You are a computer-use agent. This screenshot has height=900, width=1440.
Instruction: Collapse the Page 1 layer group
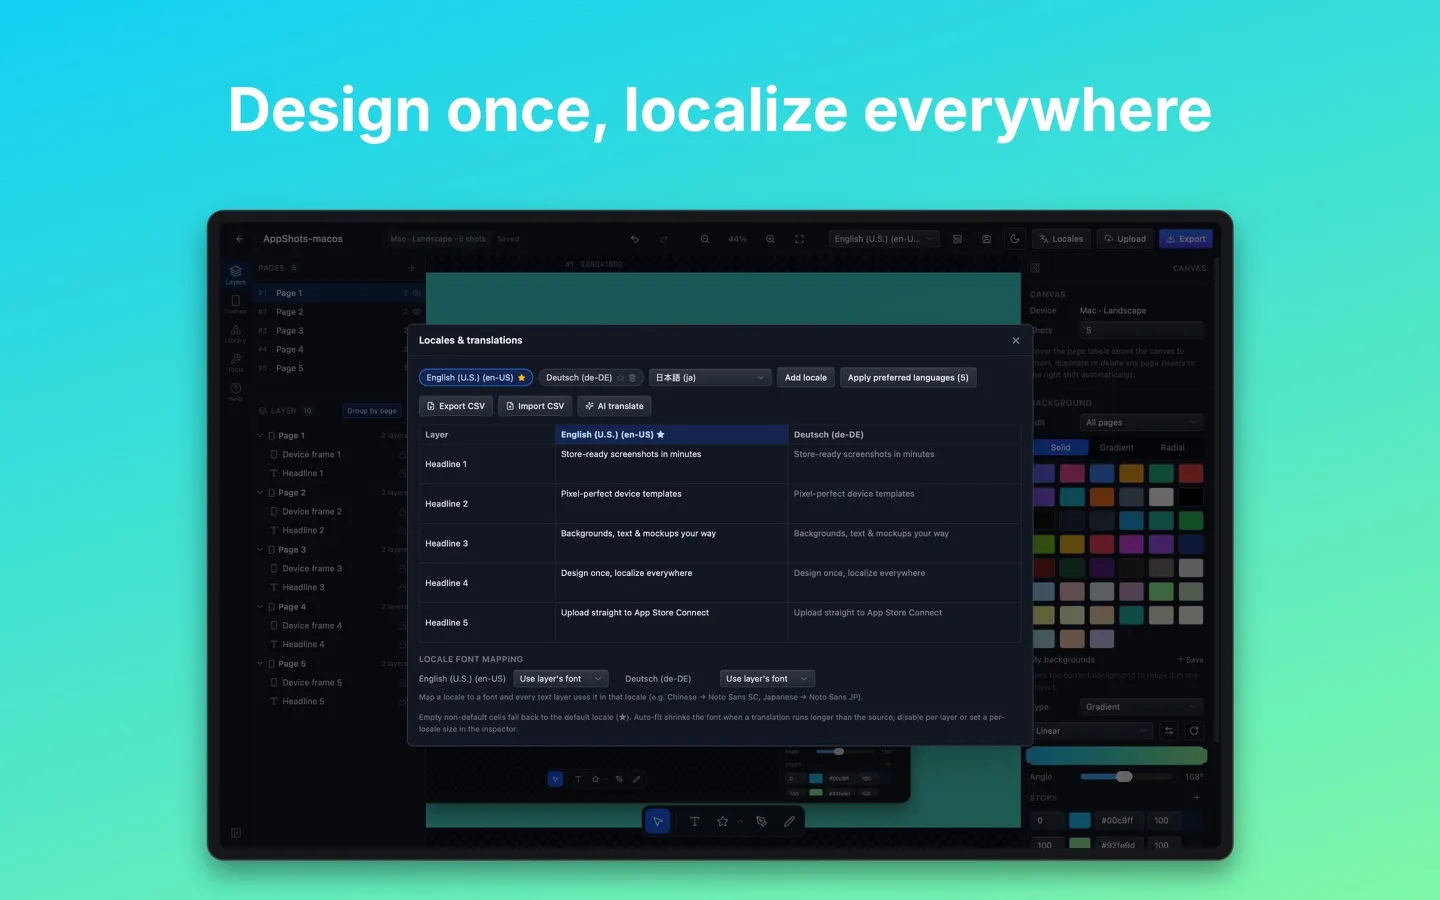261,436
